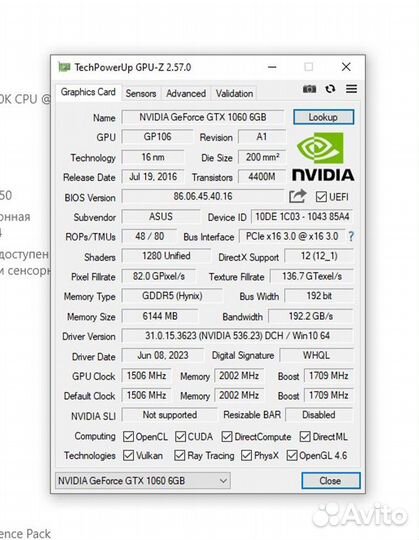Toggle the UEFI checkbox
Image resolution: width=419 pixels, height=540 pixels.
[x=321, y=197]
